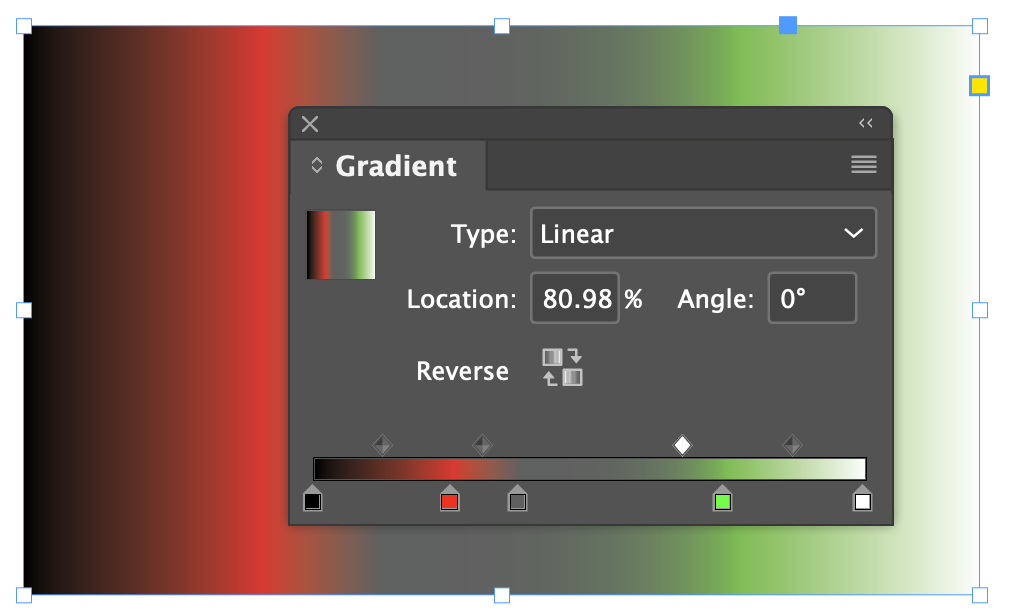Click the Type dropdown chevron arrow

(855, 233)
